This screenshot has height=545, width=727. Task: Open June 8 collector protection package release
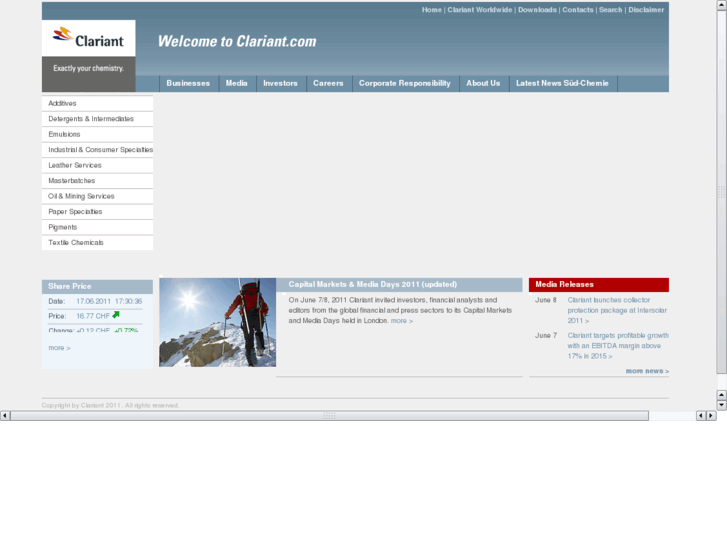coord(617,310)
